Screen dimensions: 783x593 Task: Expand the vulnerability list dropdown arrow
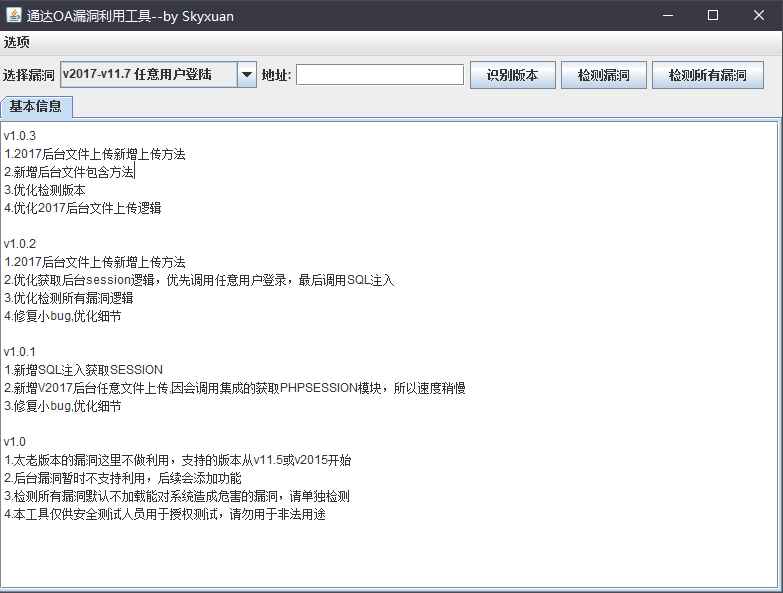247,75
